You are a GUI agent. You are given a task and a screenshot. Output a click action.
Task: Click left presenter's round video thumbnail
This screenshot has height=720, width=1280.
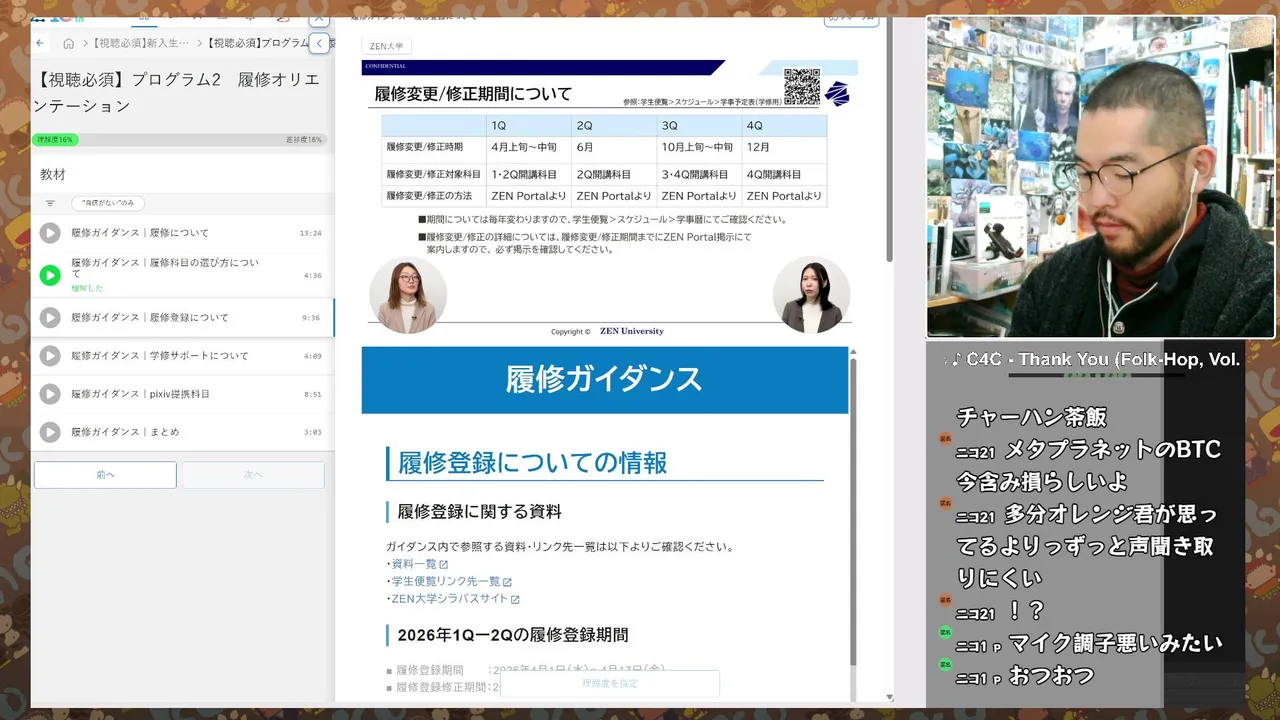coord(408,295)
